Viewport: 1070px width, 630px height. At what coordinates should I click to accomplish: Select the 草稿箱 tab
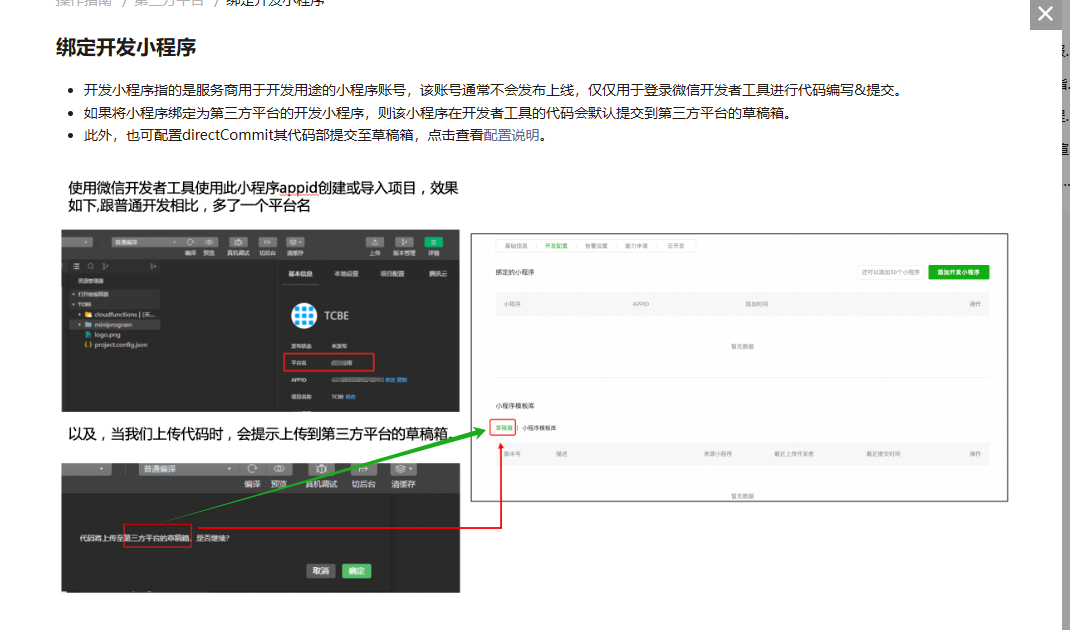click(x=504, y=428)
